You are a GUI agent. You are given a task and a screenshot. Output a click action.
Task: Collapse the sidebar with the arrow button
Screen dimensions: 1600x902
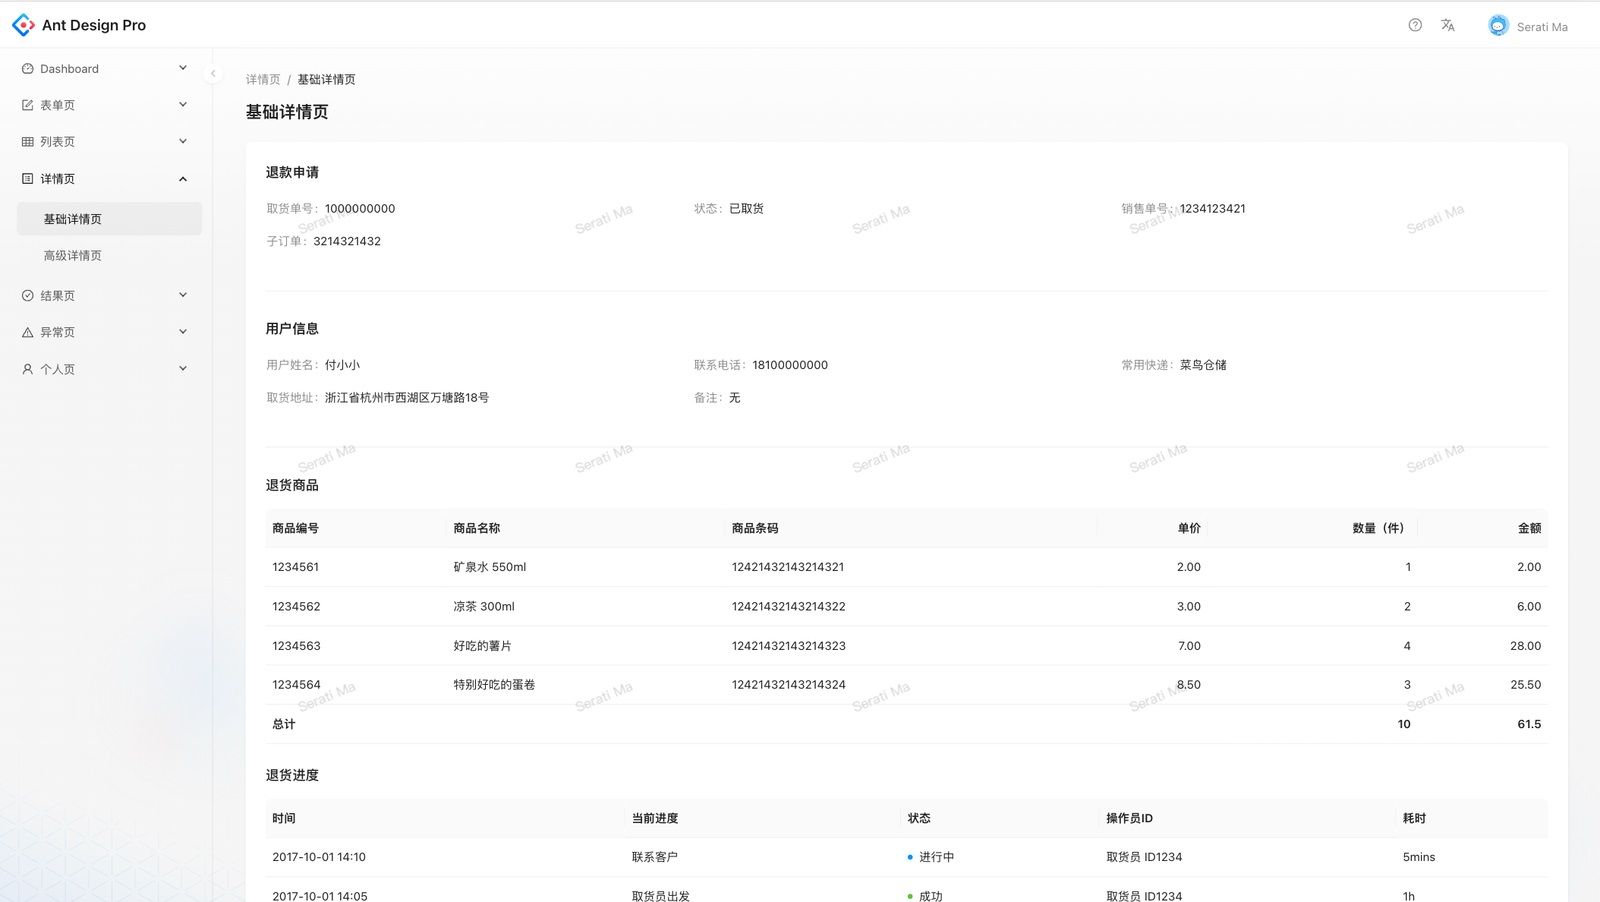[213, 73]
